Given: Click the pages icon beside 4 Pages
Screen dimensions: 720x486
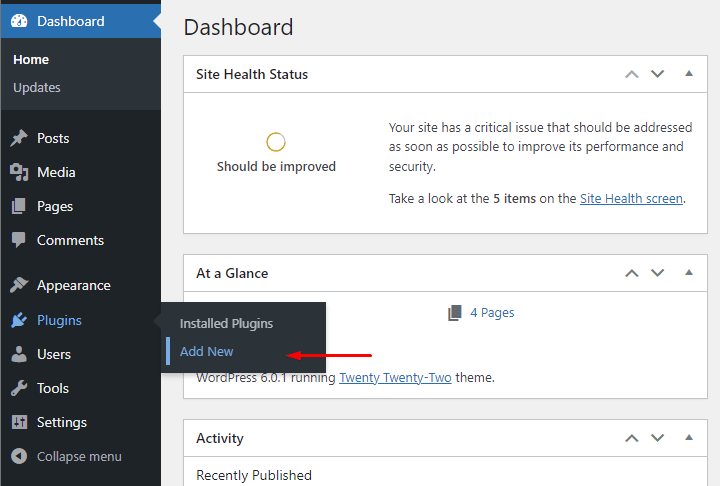Looking at the screenshot, I should (455, 313).
